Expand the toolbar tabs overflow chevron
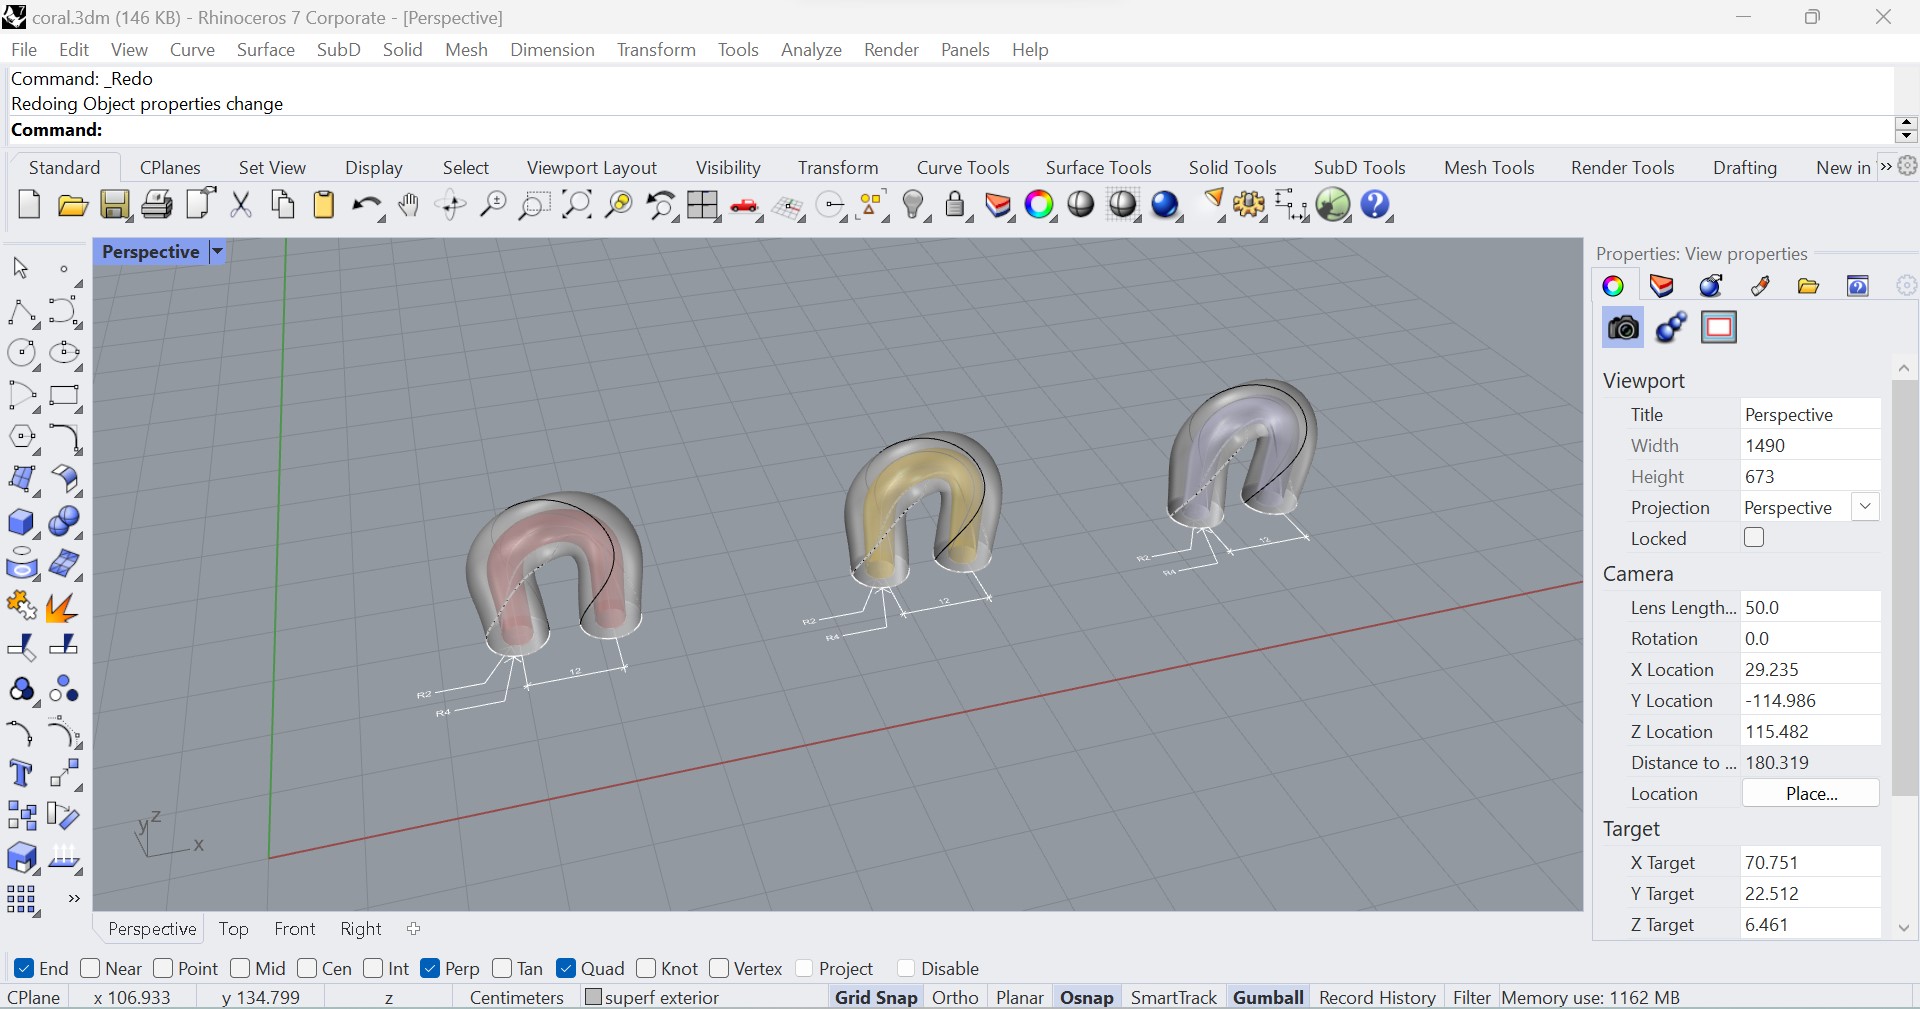Screen dimensions: 1920x1009 (x=1886, y=167)
